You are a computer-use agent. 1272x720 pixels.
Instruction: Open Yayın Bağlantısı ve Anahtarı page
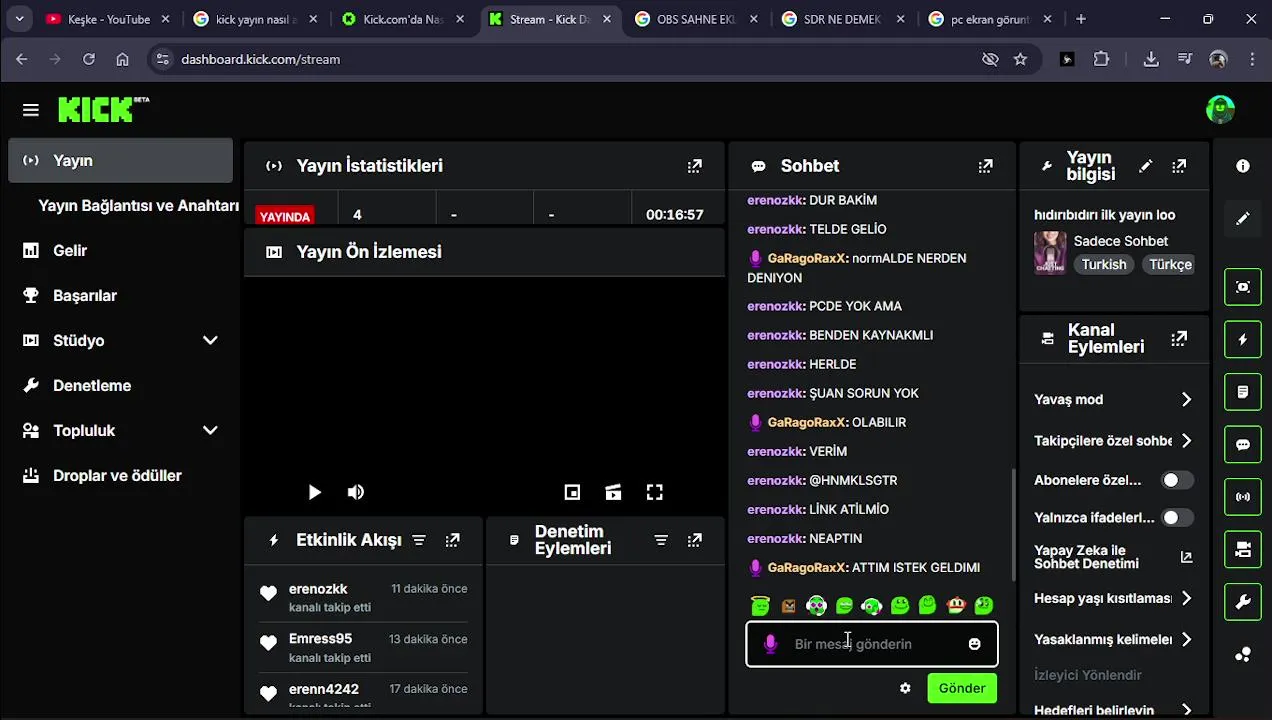138,205
